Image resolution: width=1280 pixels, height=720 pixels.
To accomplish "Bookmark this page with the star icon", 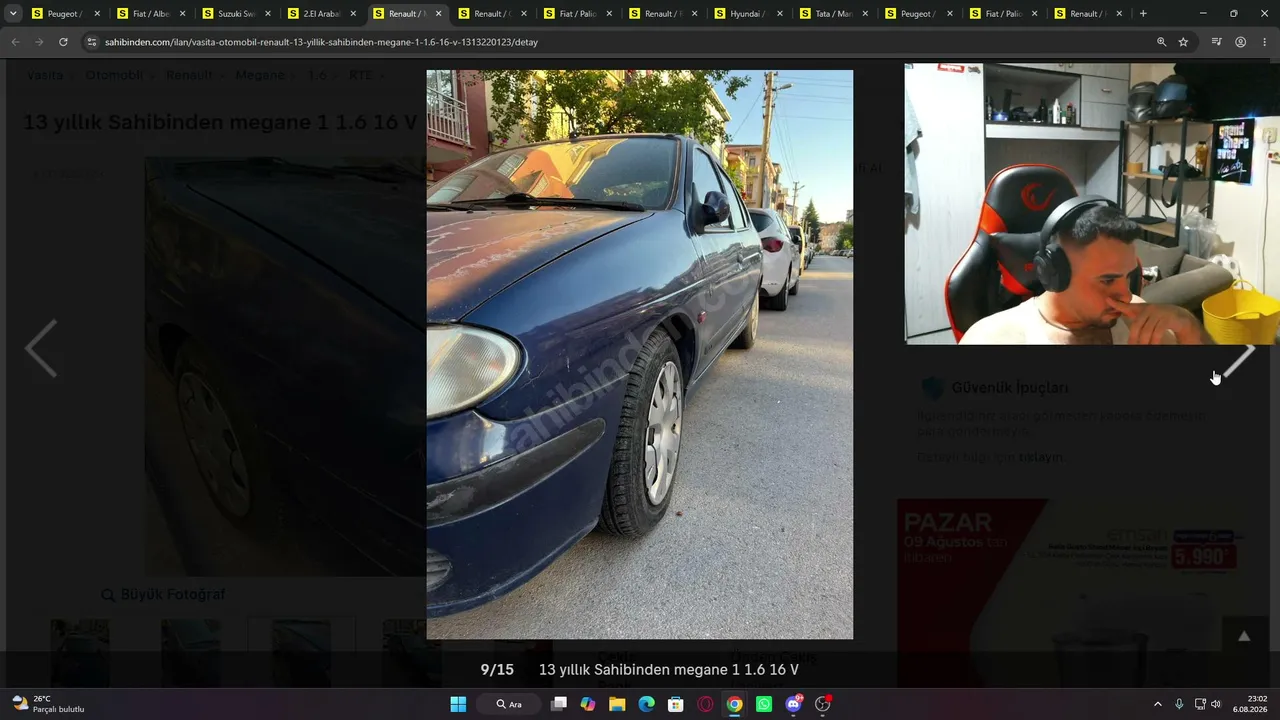I will 1183,42.
